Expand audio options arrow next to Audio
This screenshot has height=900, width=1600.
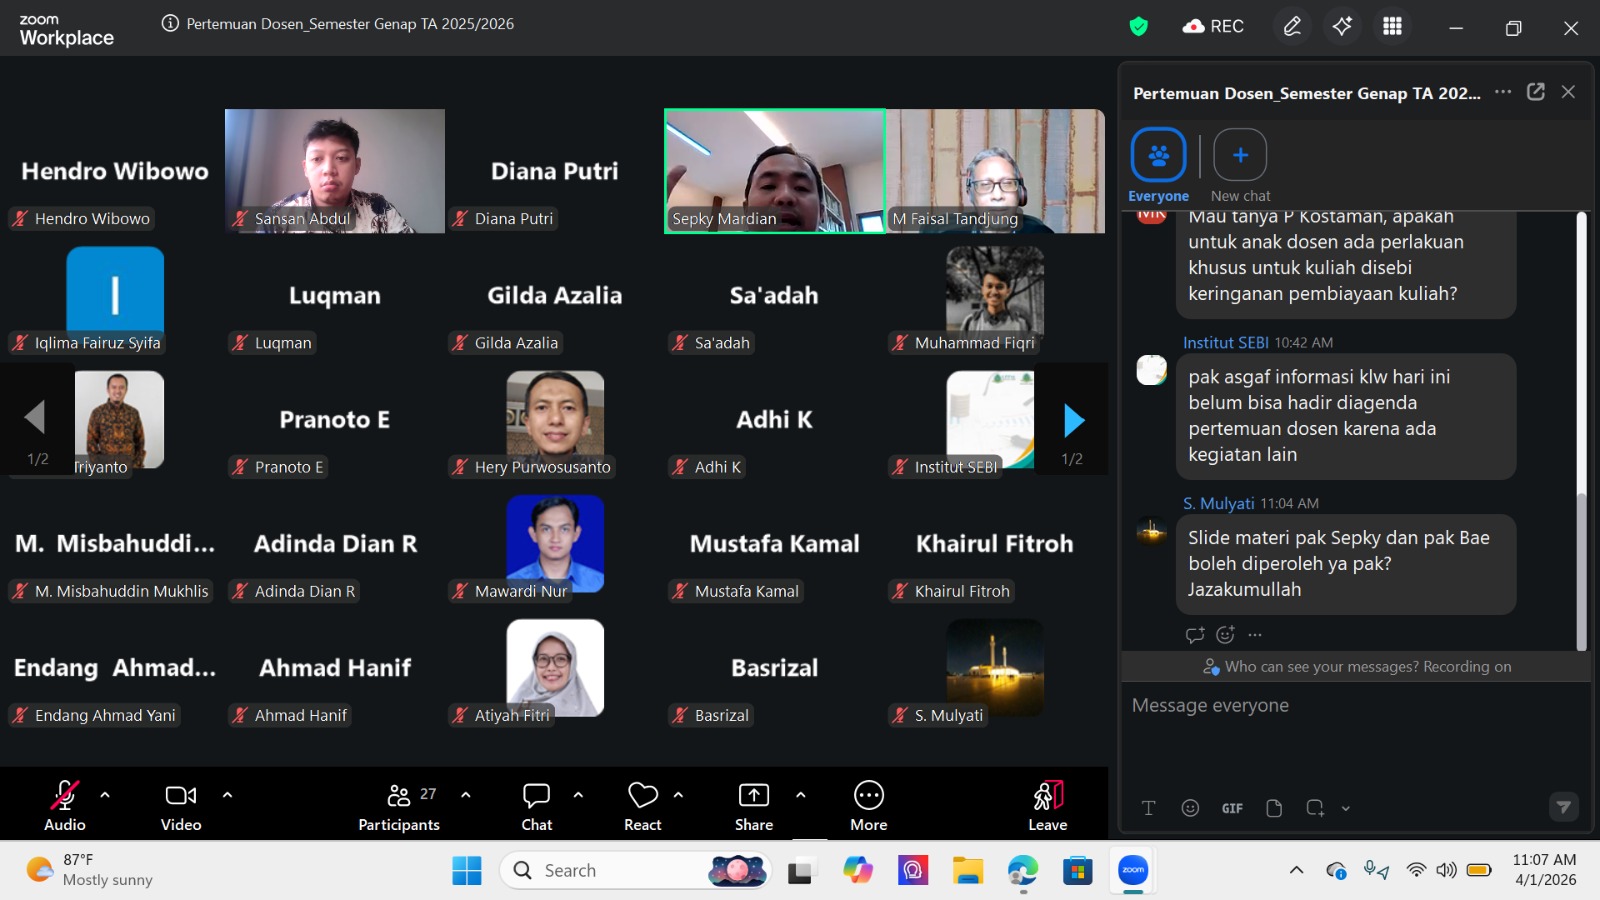click(105, 795)
